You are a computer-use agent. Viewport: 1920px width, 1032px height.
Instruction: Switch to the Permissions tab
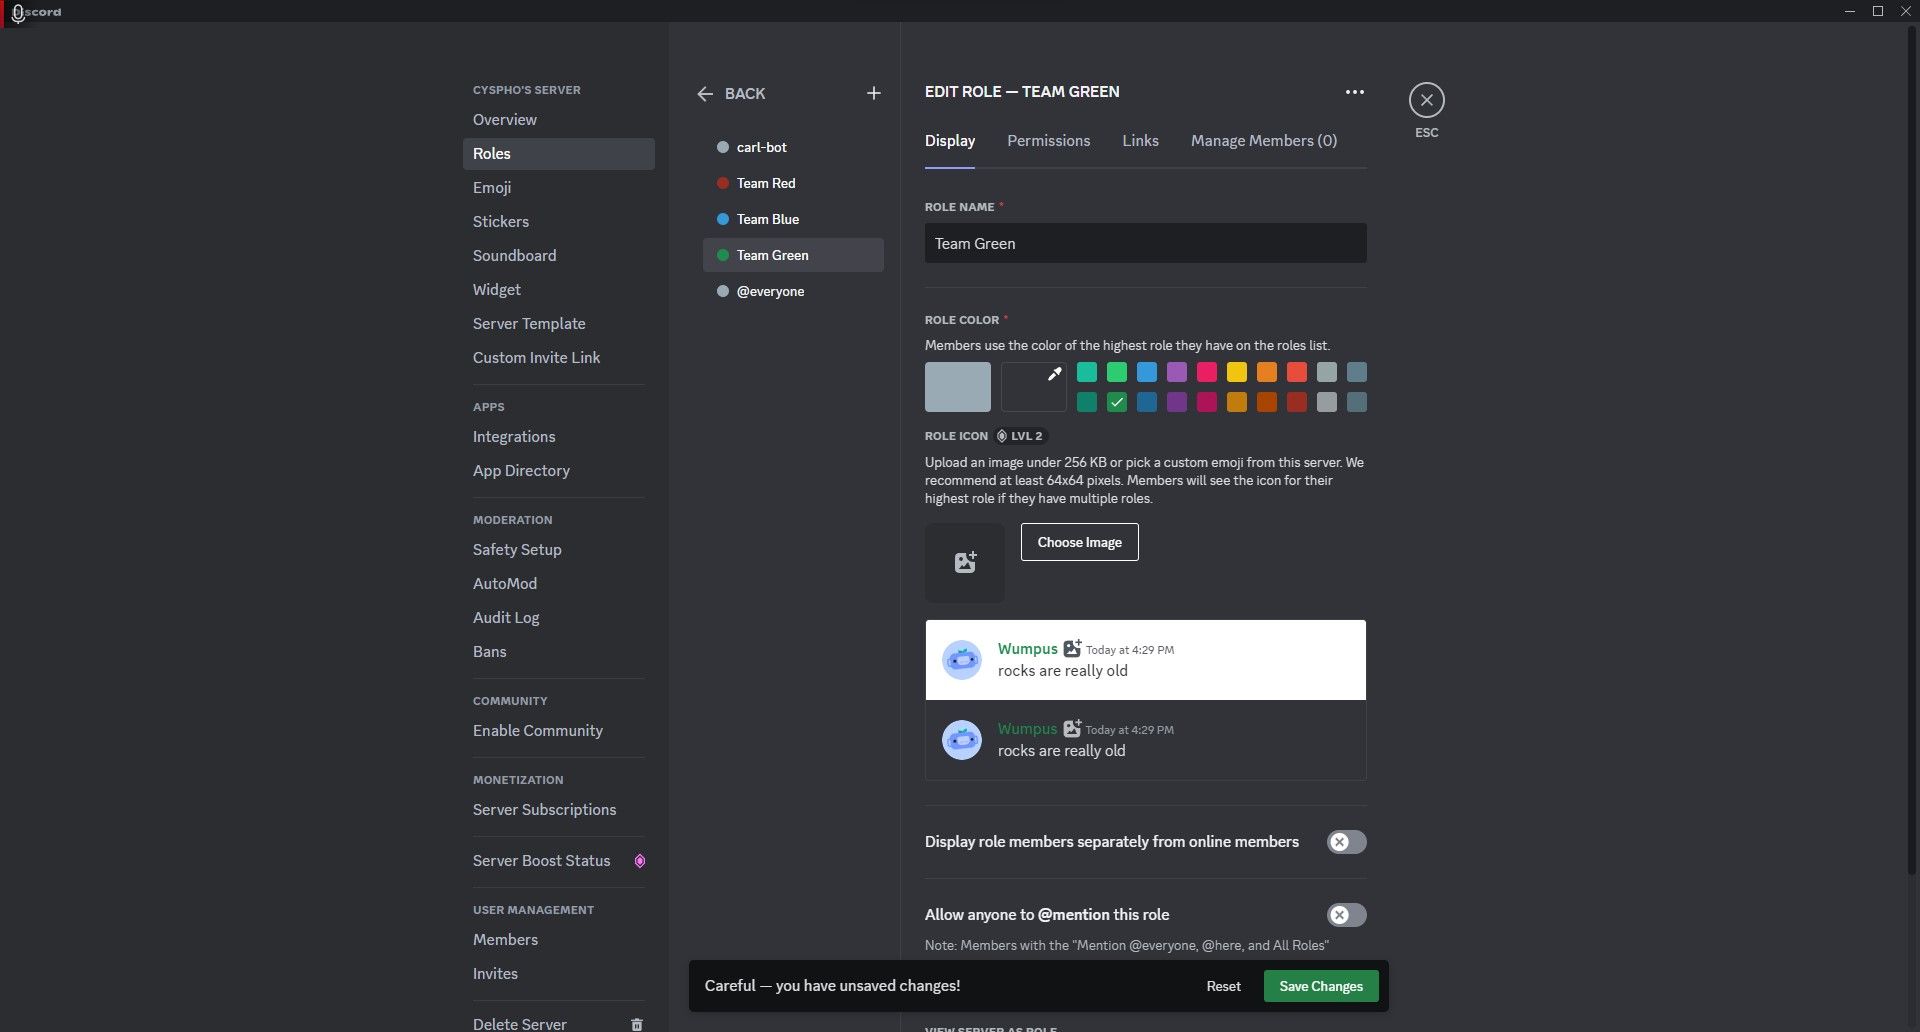(1048, 141)
